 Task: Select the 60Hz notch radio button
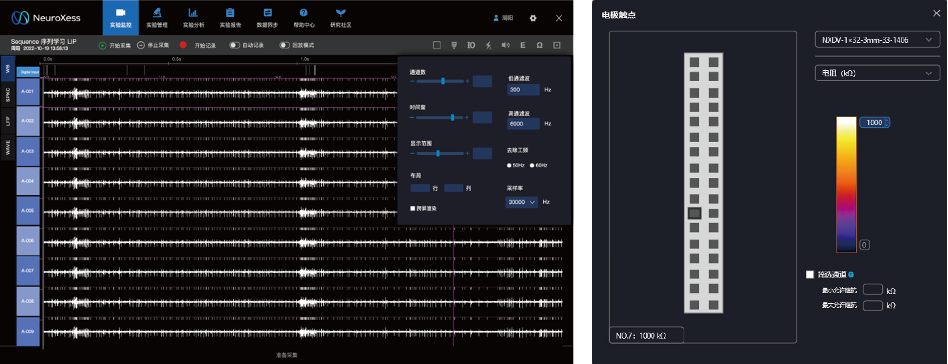click(x=533, y=165)
